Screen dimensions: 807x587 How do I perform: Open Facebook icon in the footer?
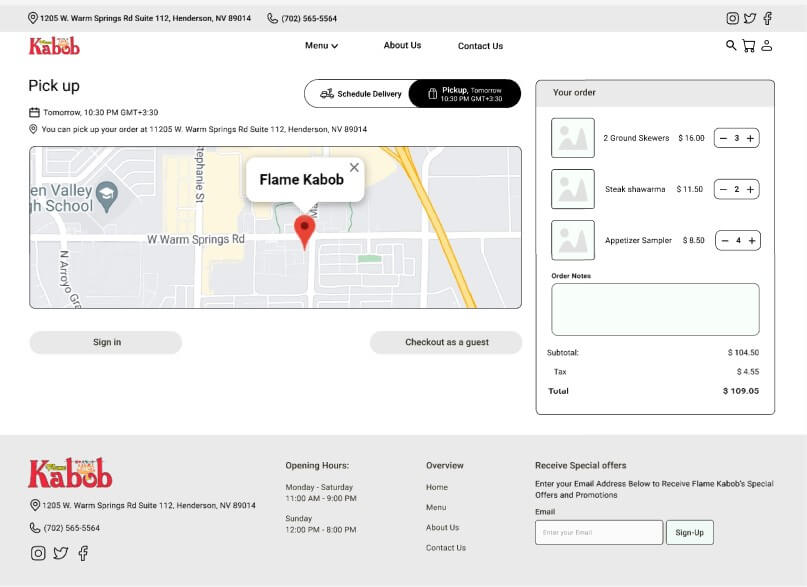click(x=83, y=553)
